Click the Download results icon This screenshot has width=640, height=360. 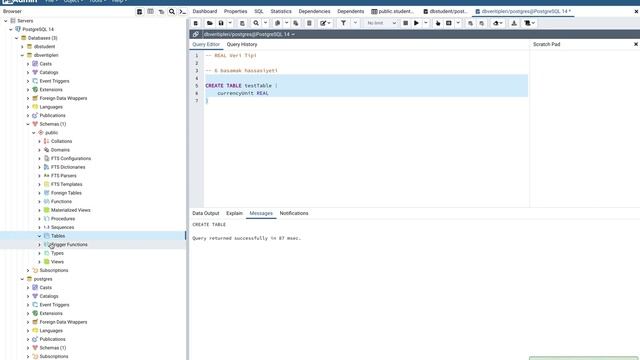click(x=514, y=23)
